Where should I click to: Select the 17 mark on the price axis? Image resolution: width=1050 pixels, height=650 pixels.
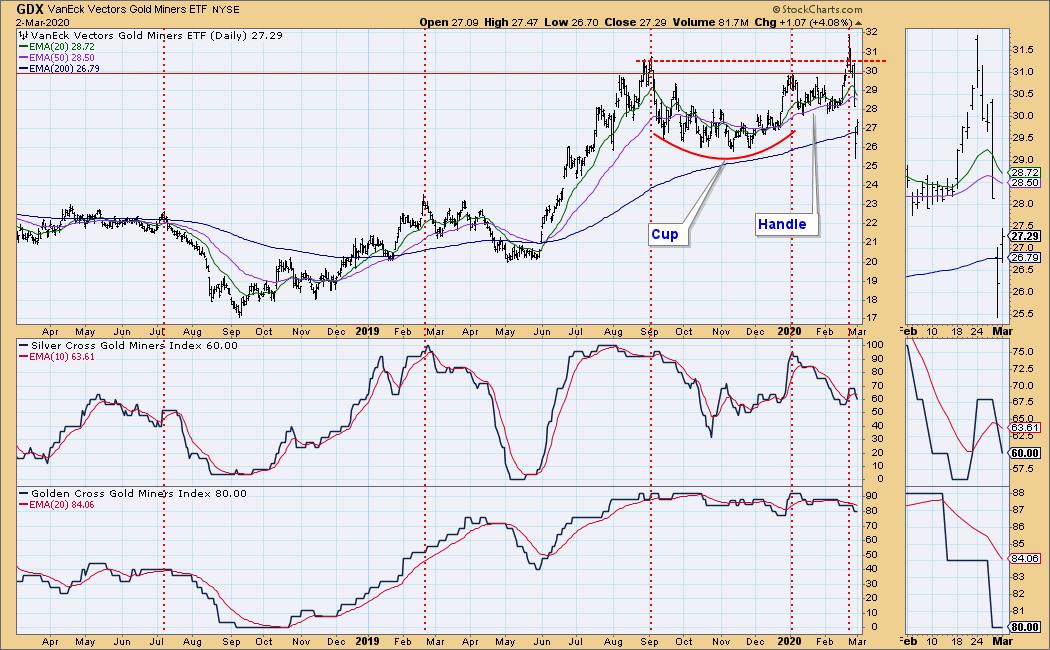(871, 318)
